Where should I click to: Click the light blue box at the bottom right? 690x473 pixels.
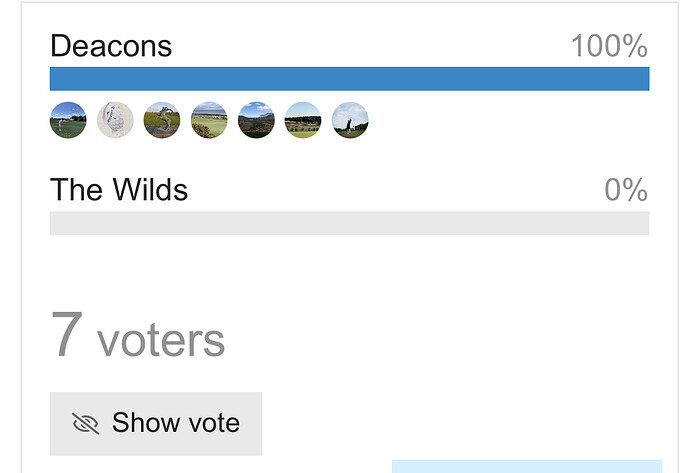[x=527, y=466]
